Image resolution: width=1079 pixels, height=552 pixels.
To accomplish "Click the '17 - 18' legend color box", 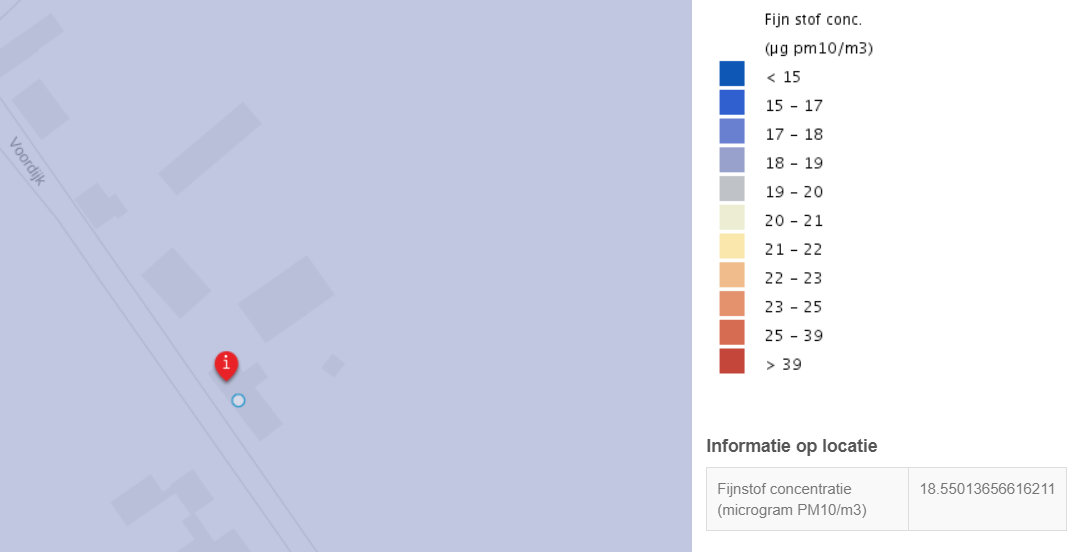I will (731, 131).
